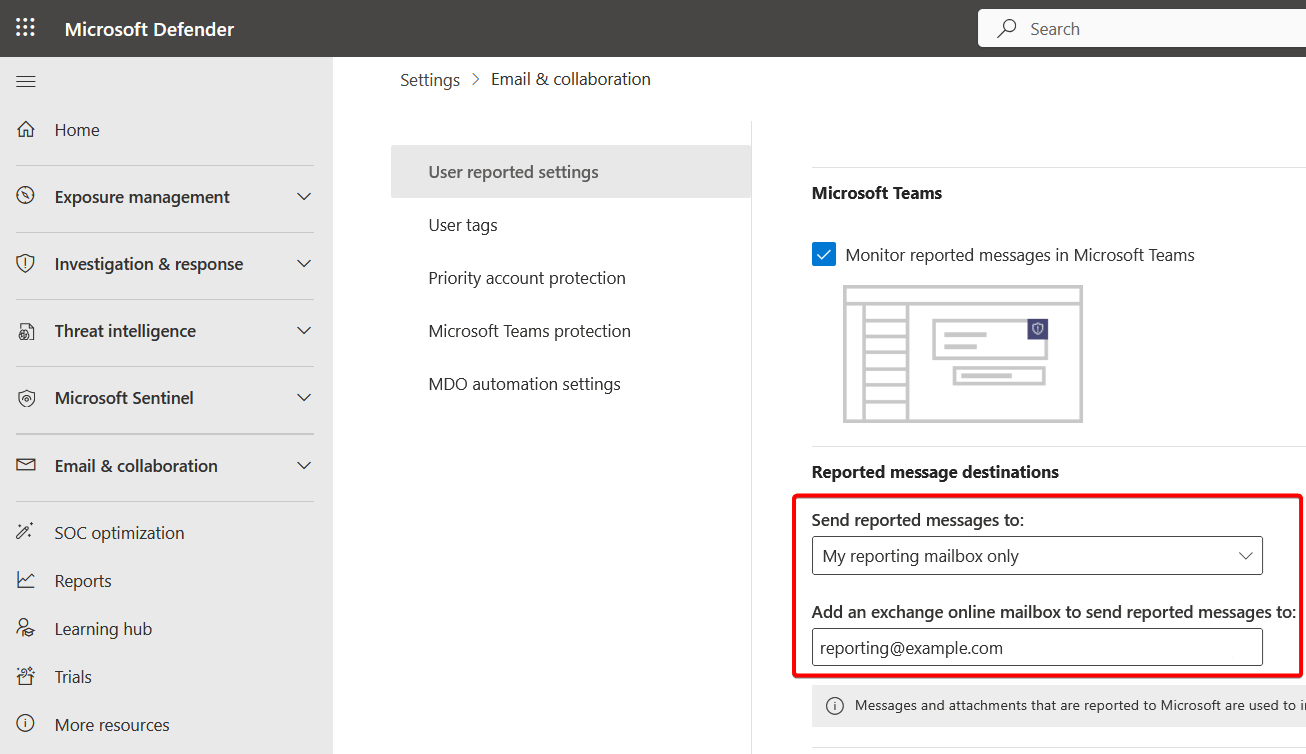
Task: Click the Email & collaboration envelope icon
Action: (26, 465)
